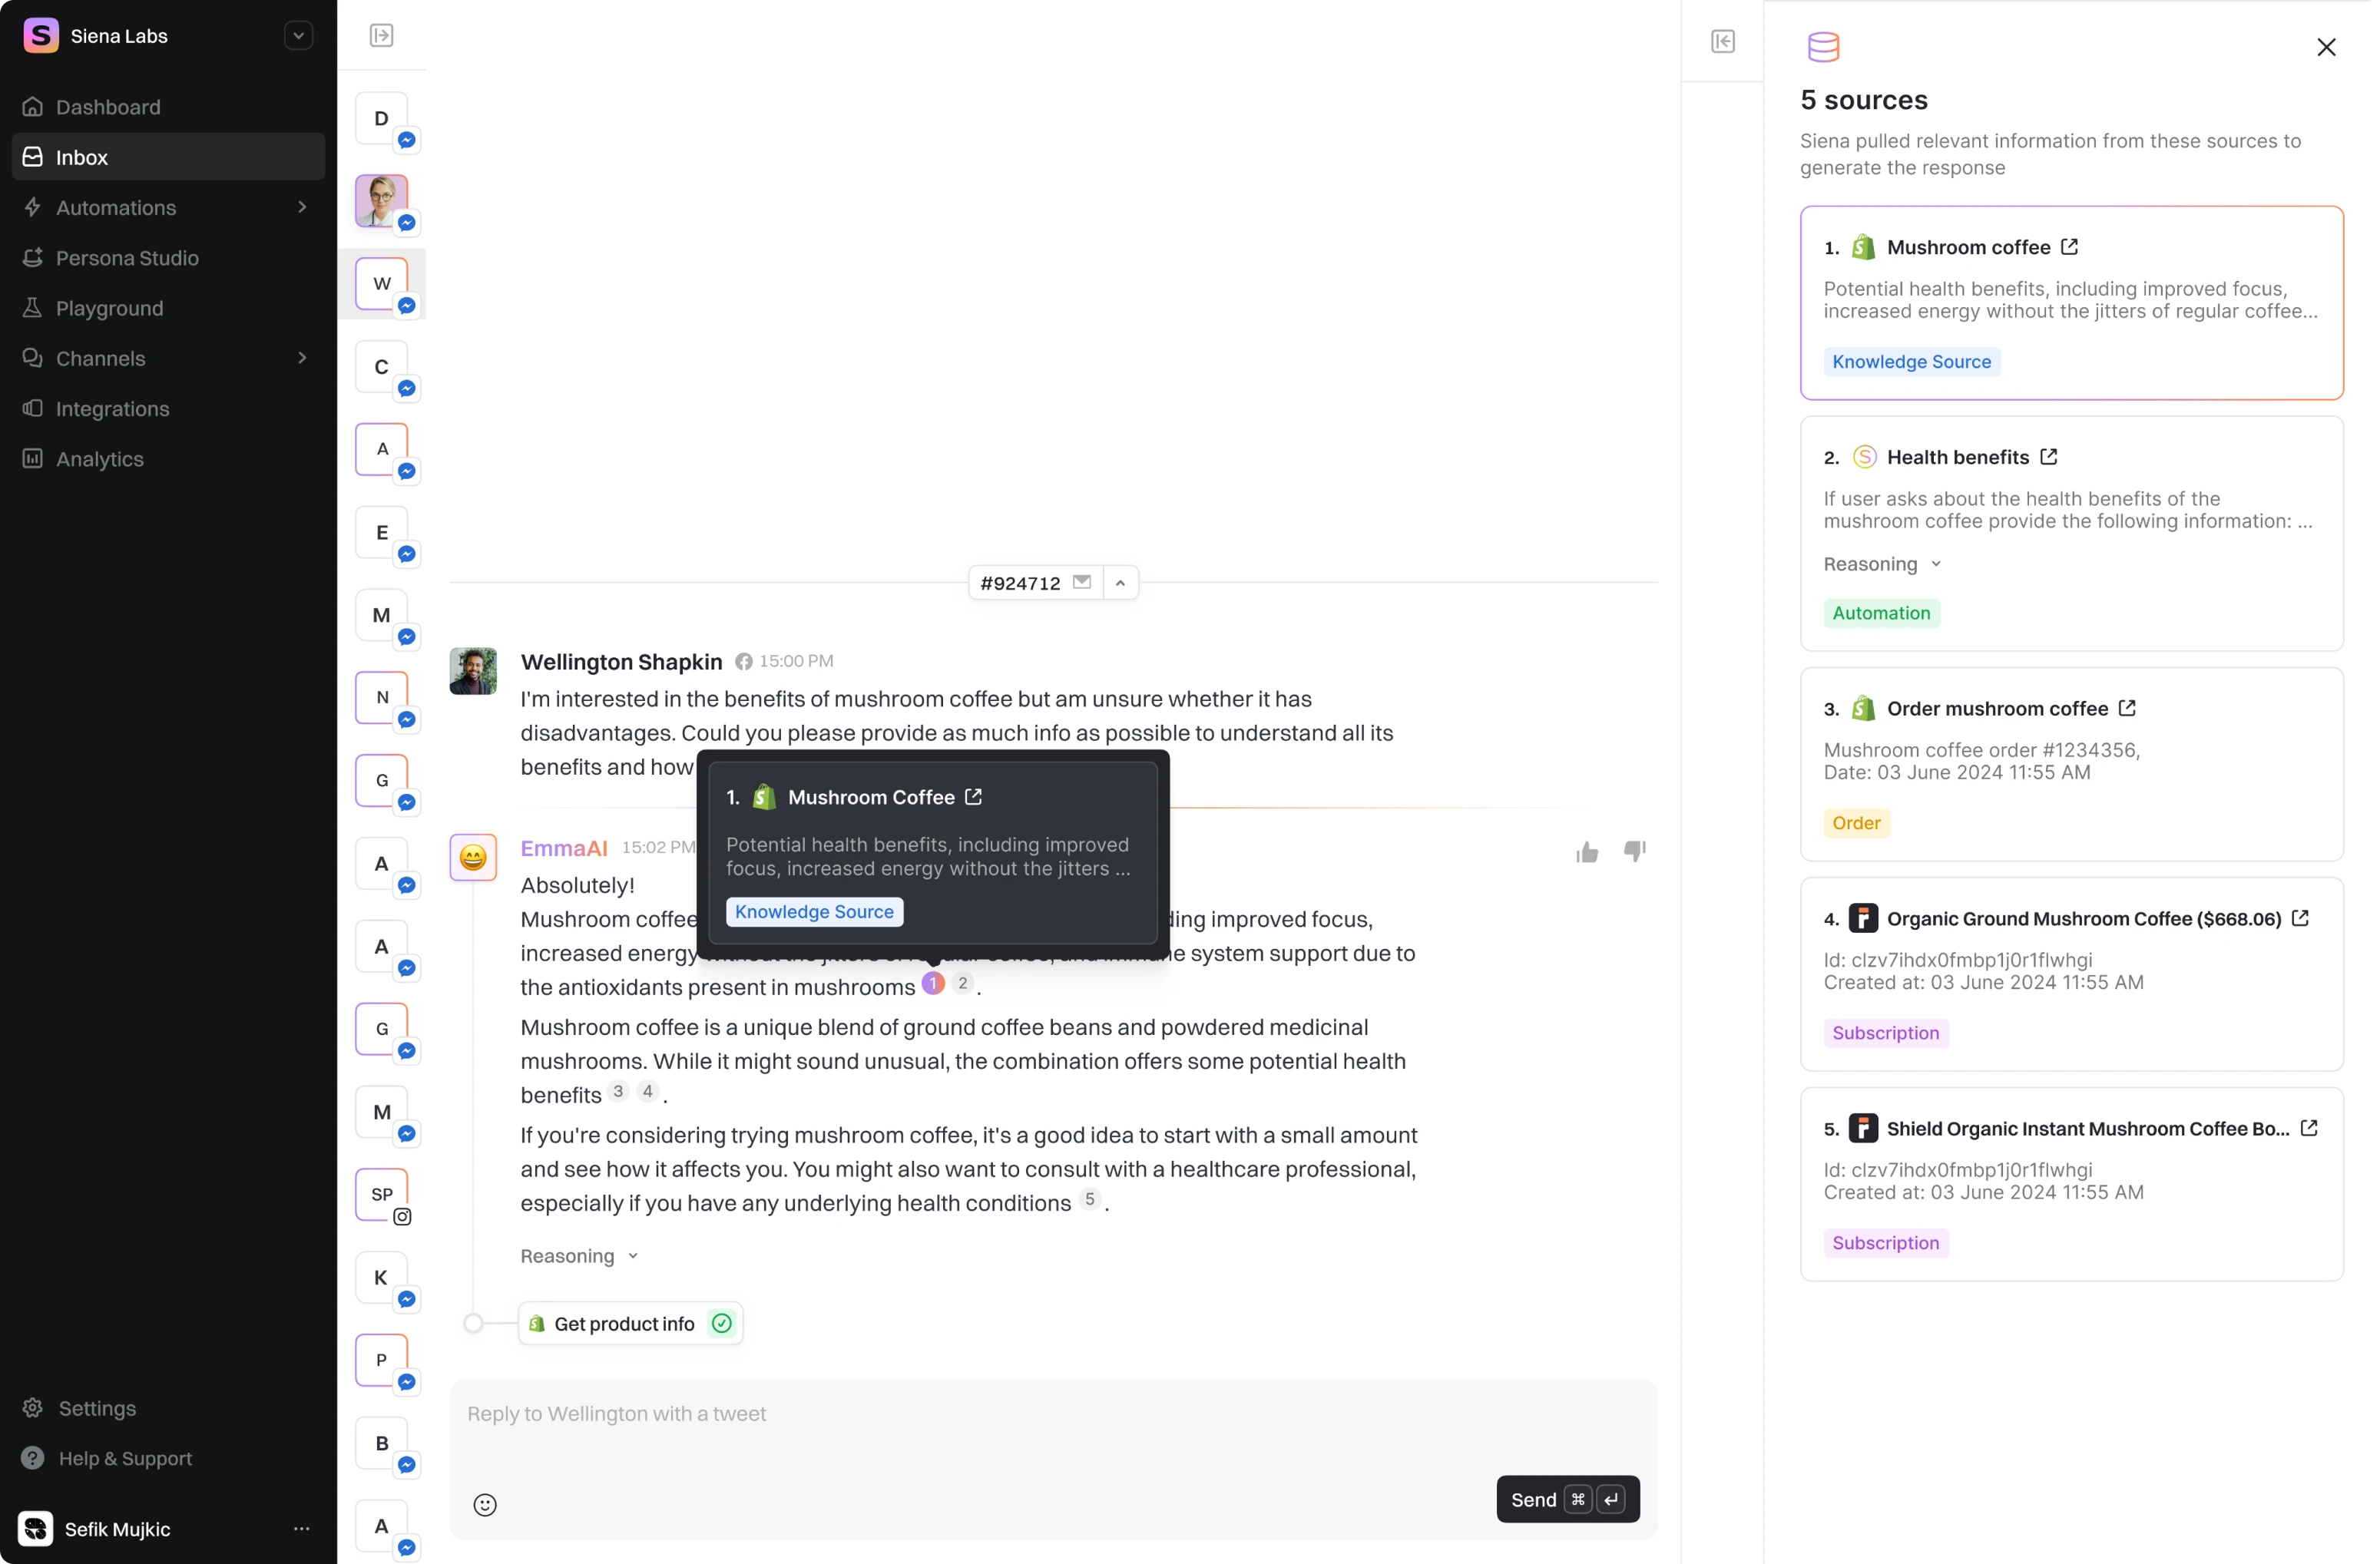Click the Get product info action chip
The image size is (2380, 1564).
pos(630,1324)
